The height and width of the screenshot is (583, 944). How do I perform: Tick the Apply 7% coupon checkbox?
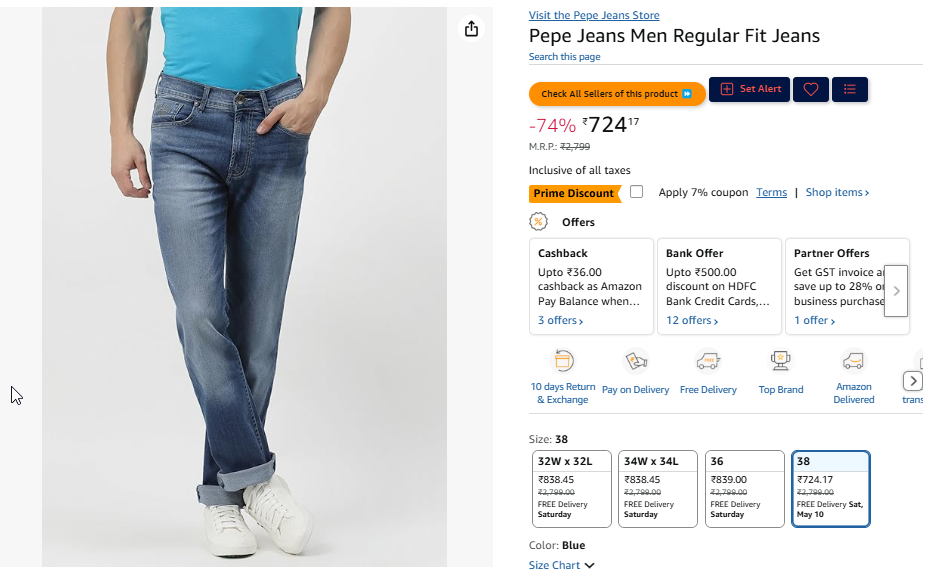637,192
